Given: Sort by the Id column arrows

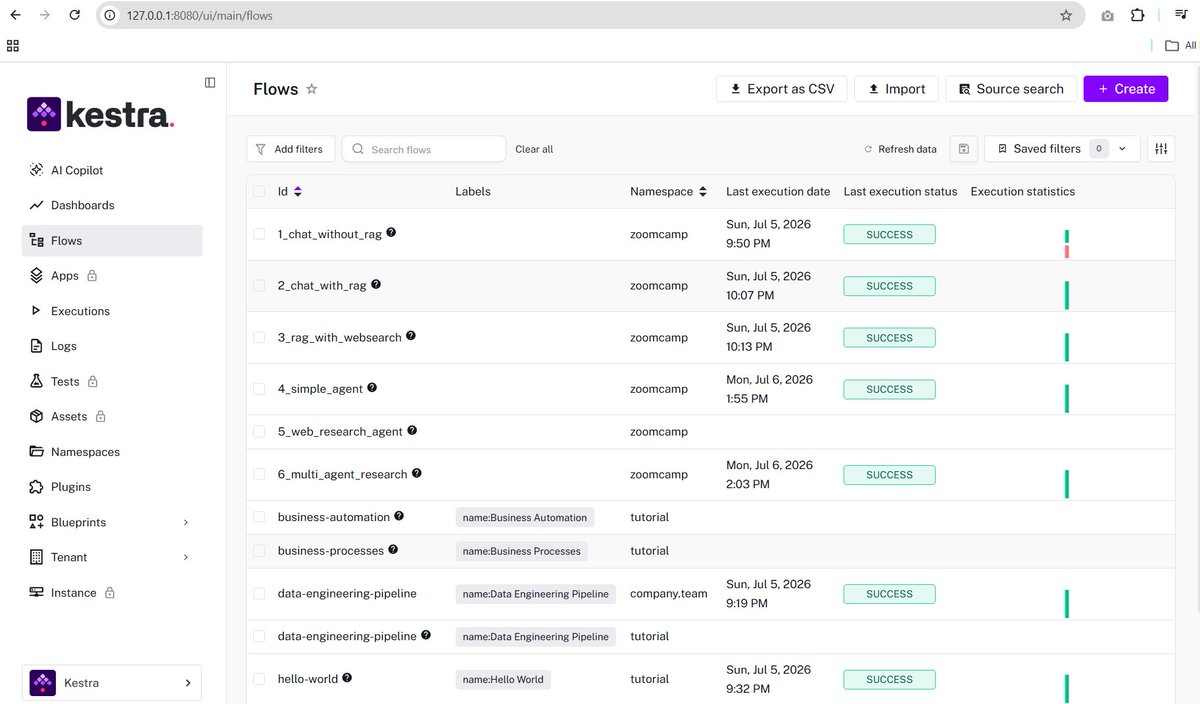Looking at the screenshot, I should (297, 191).
